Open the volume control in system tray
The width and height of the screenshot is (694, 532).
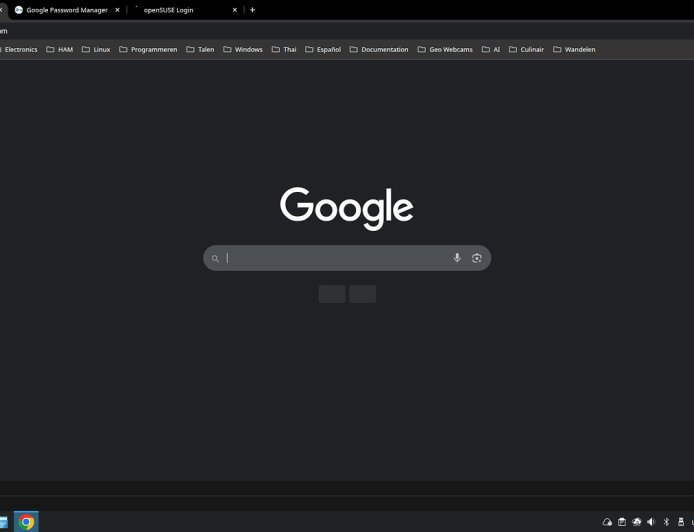click(650, 522)
